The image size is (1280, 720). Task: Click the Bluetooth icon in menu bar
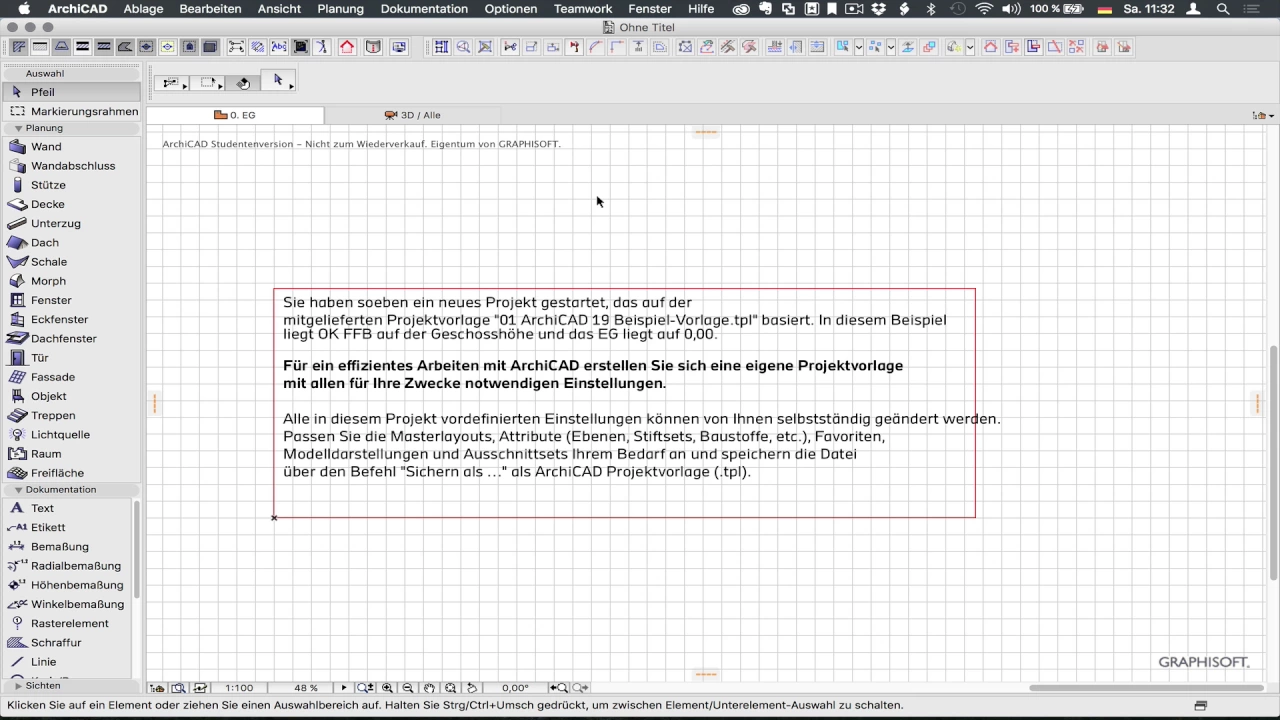tap(931, 9)
